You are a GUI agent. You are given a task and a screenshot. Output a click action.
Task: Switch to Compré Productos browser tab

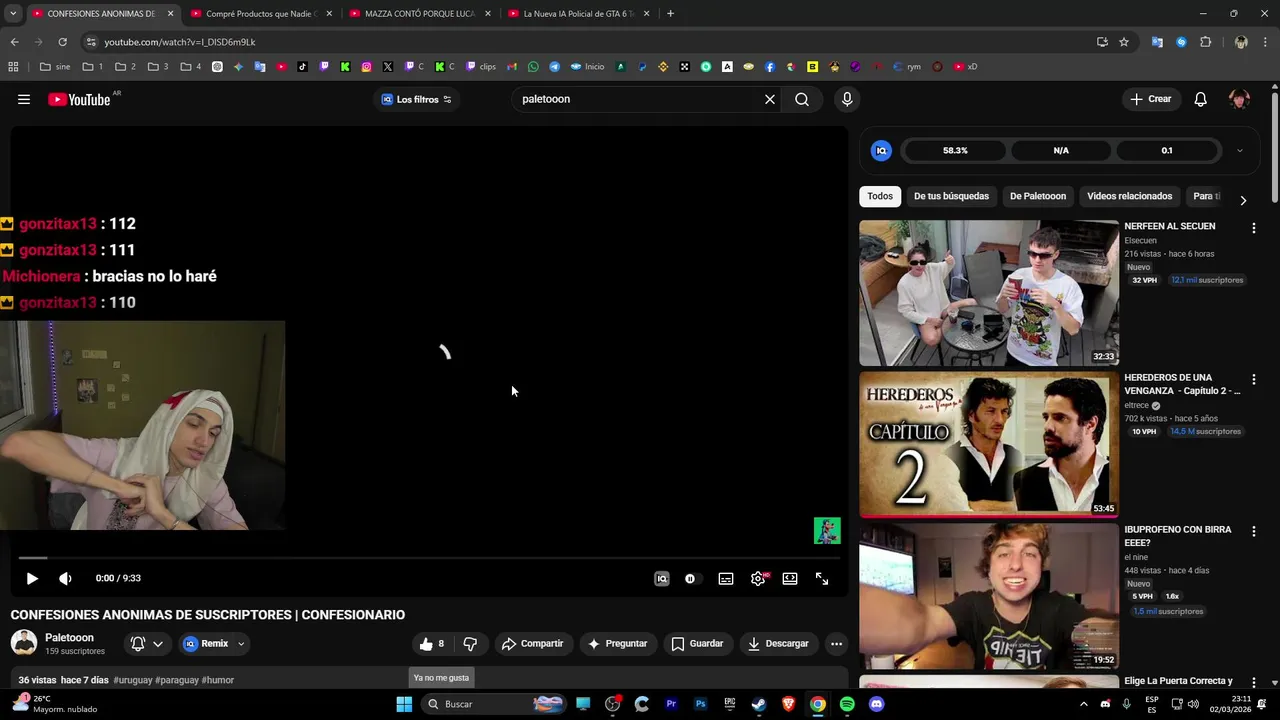point(262,14)
